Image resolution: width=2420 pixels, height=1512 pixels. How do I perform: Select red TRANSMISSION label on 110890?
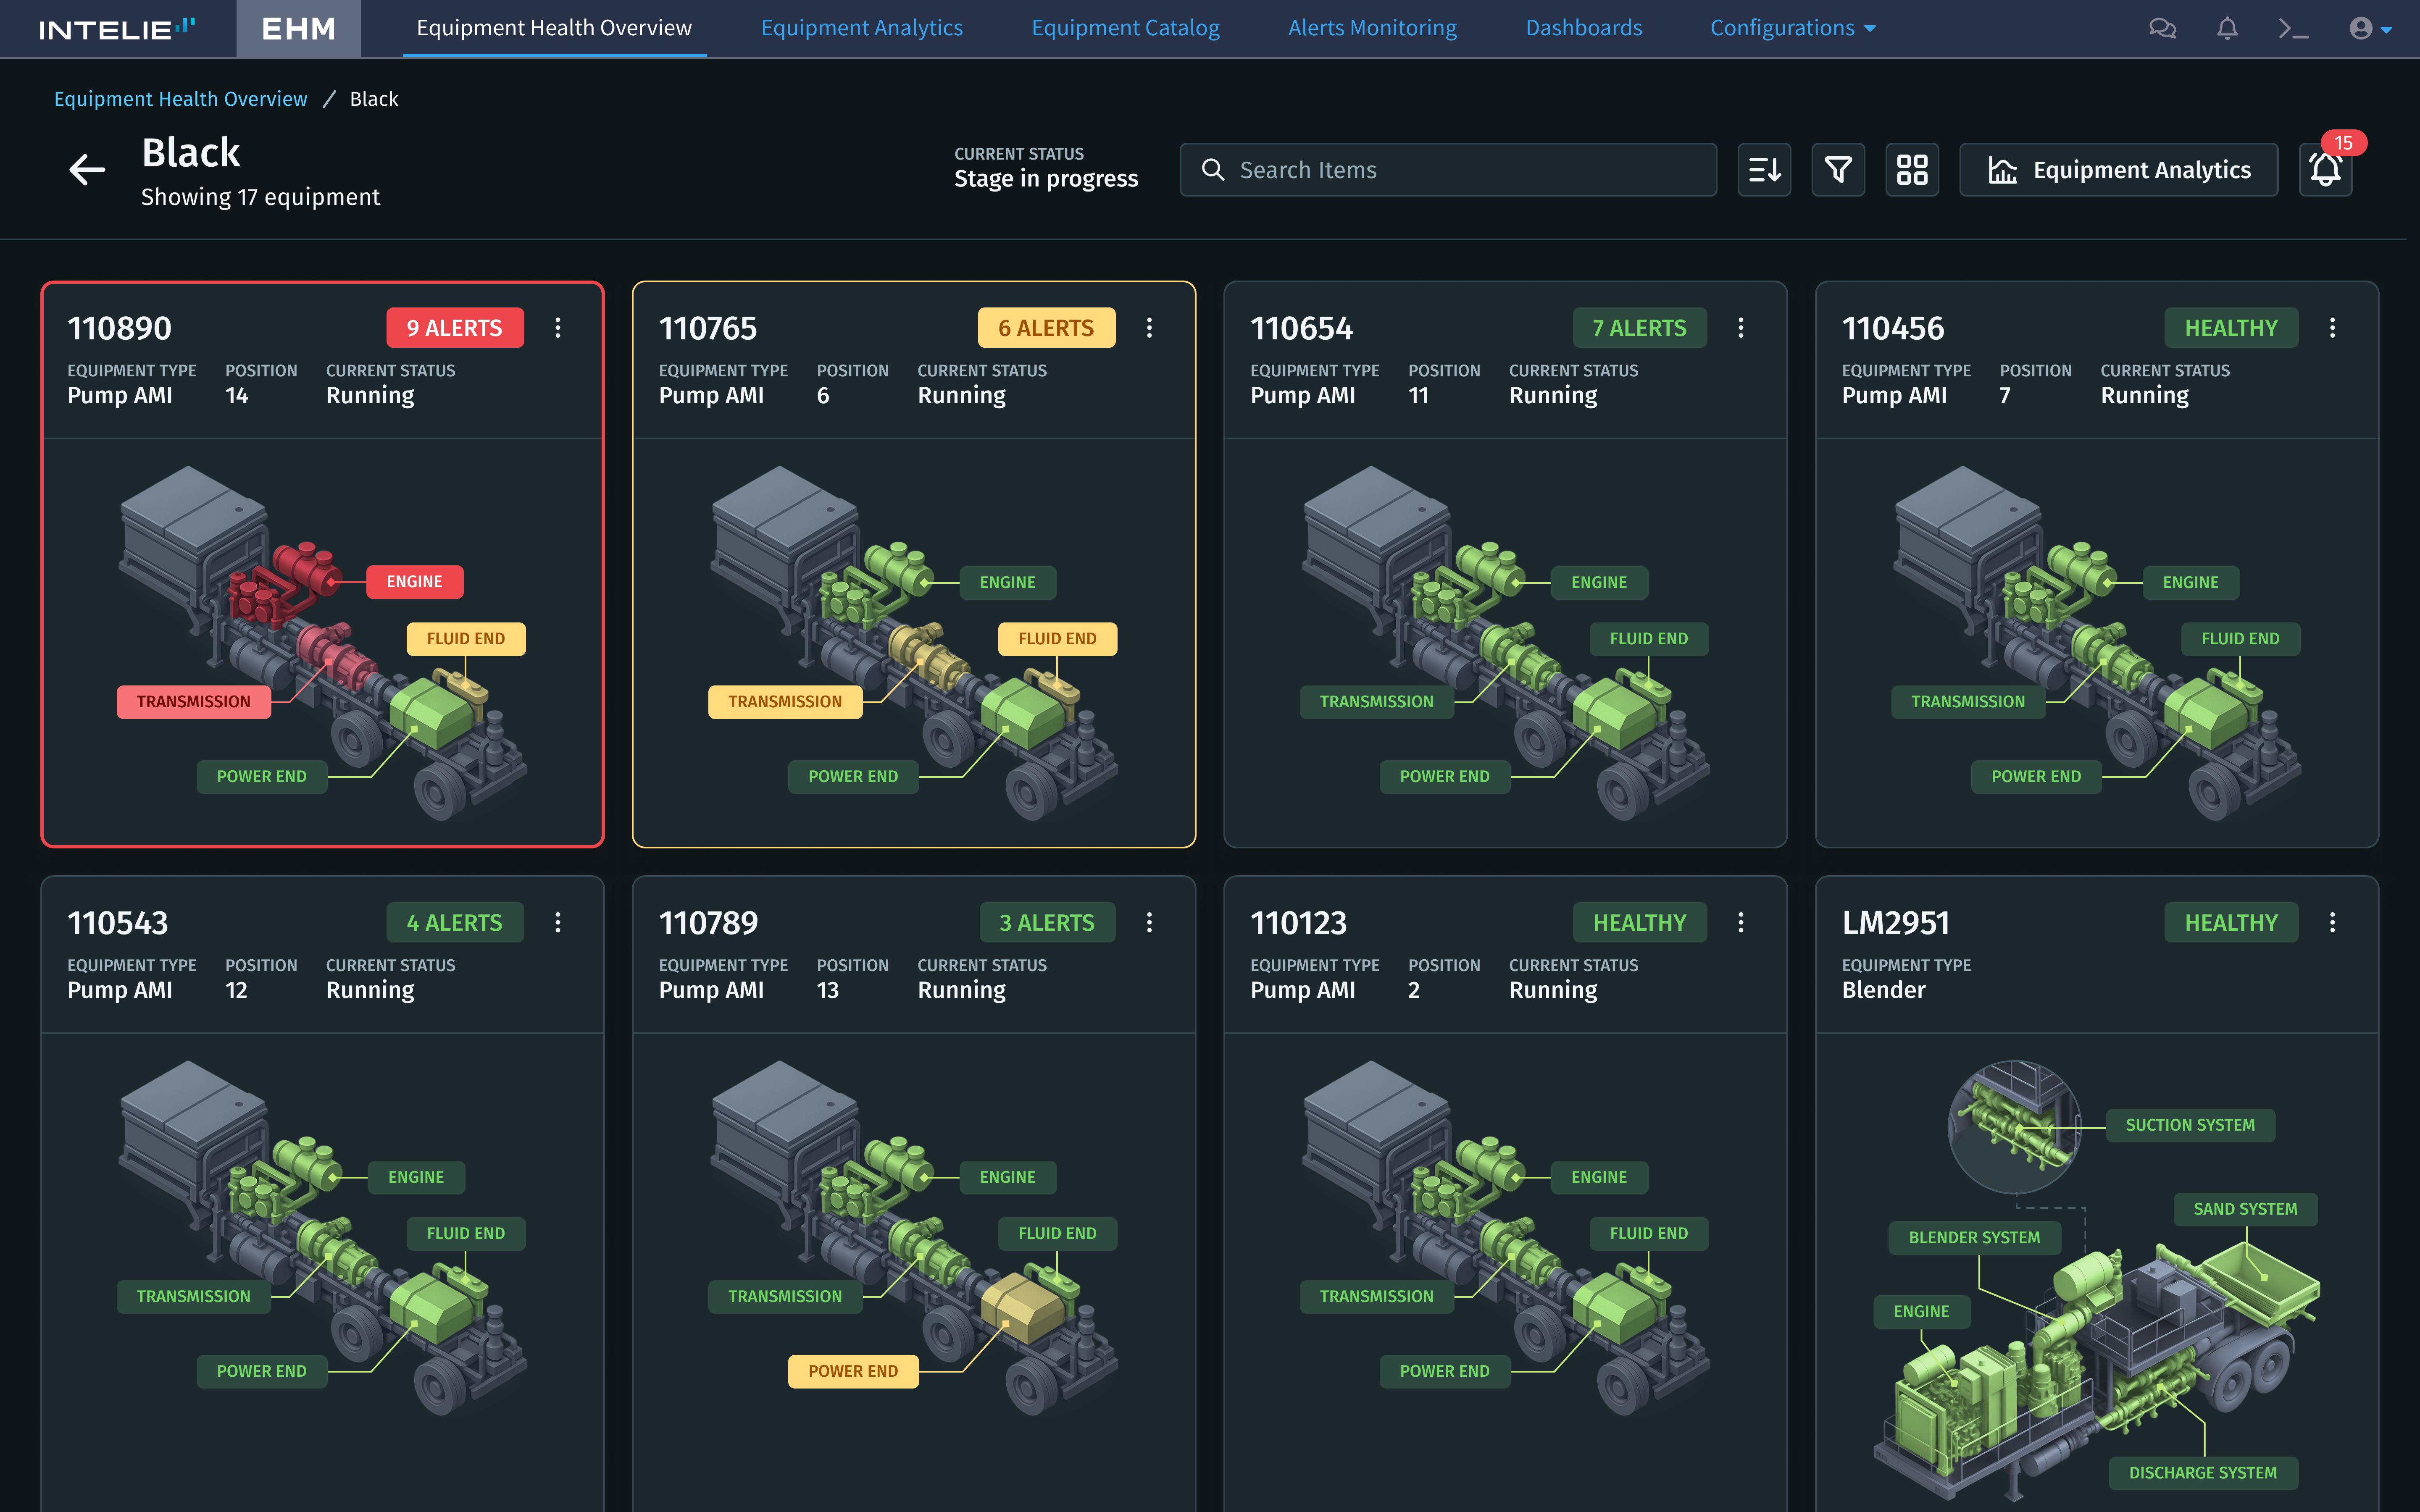coord(194,702)
